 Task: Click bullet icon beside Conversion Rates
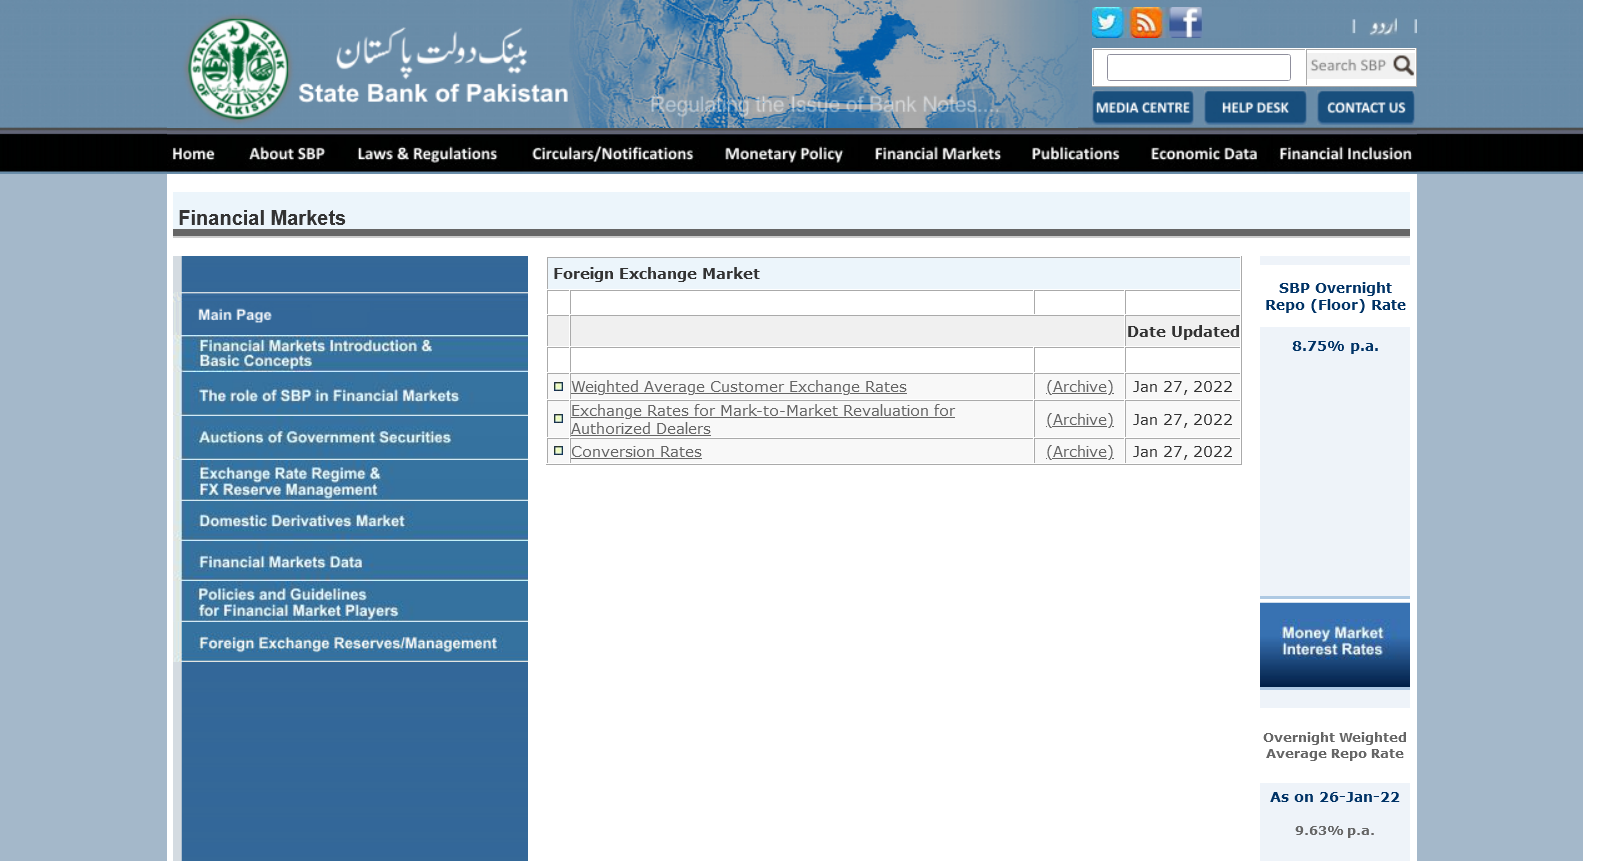coord(558,451)
